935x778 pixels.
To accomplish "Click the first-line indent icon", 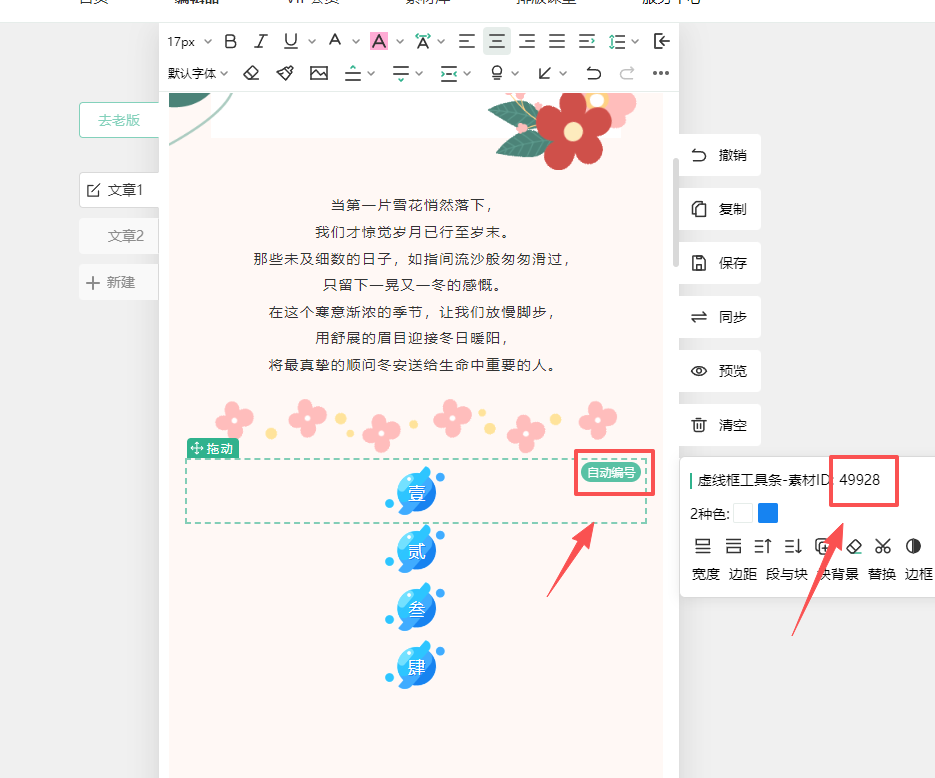I will pyautogui.click(x=587, y=41).
